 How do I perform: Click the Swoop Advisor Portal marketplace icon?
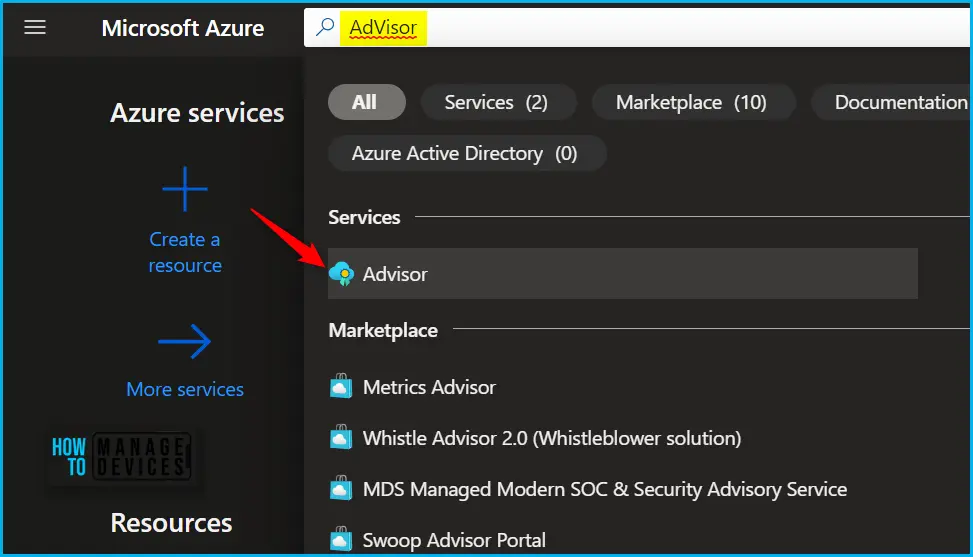click(x=341, y=540)
